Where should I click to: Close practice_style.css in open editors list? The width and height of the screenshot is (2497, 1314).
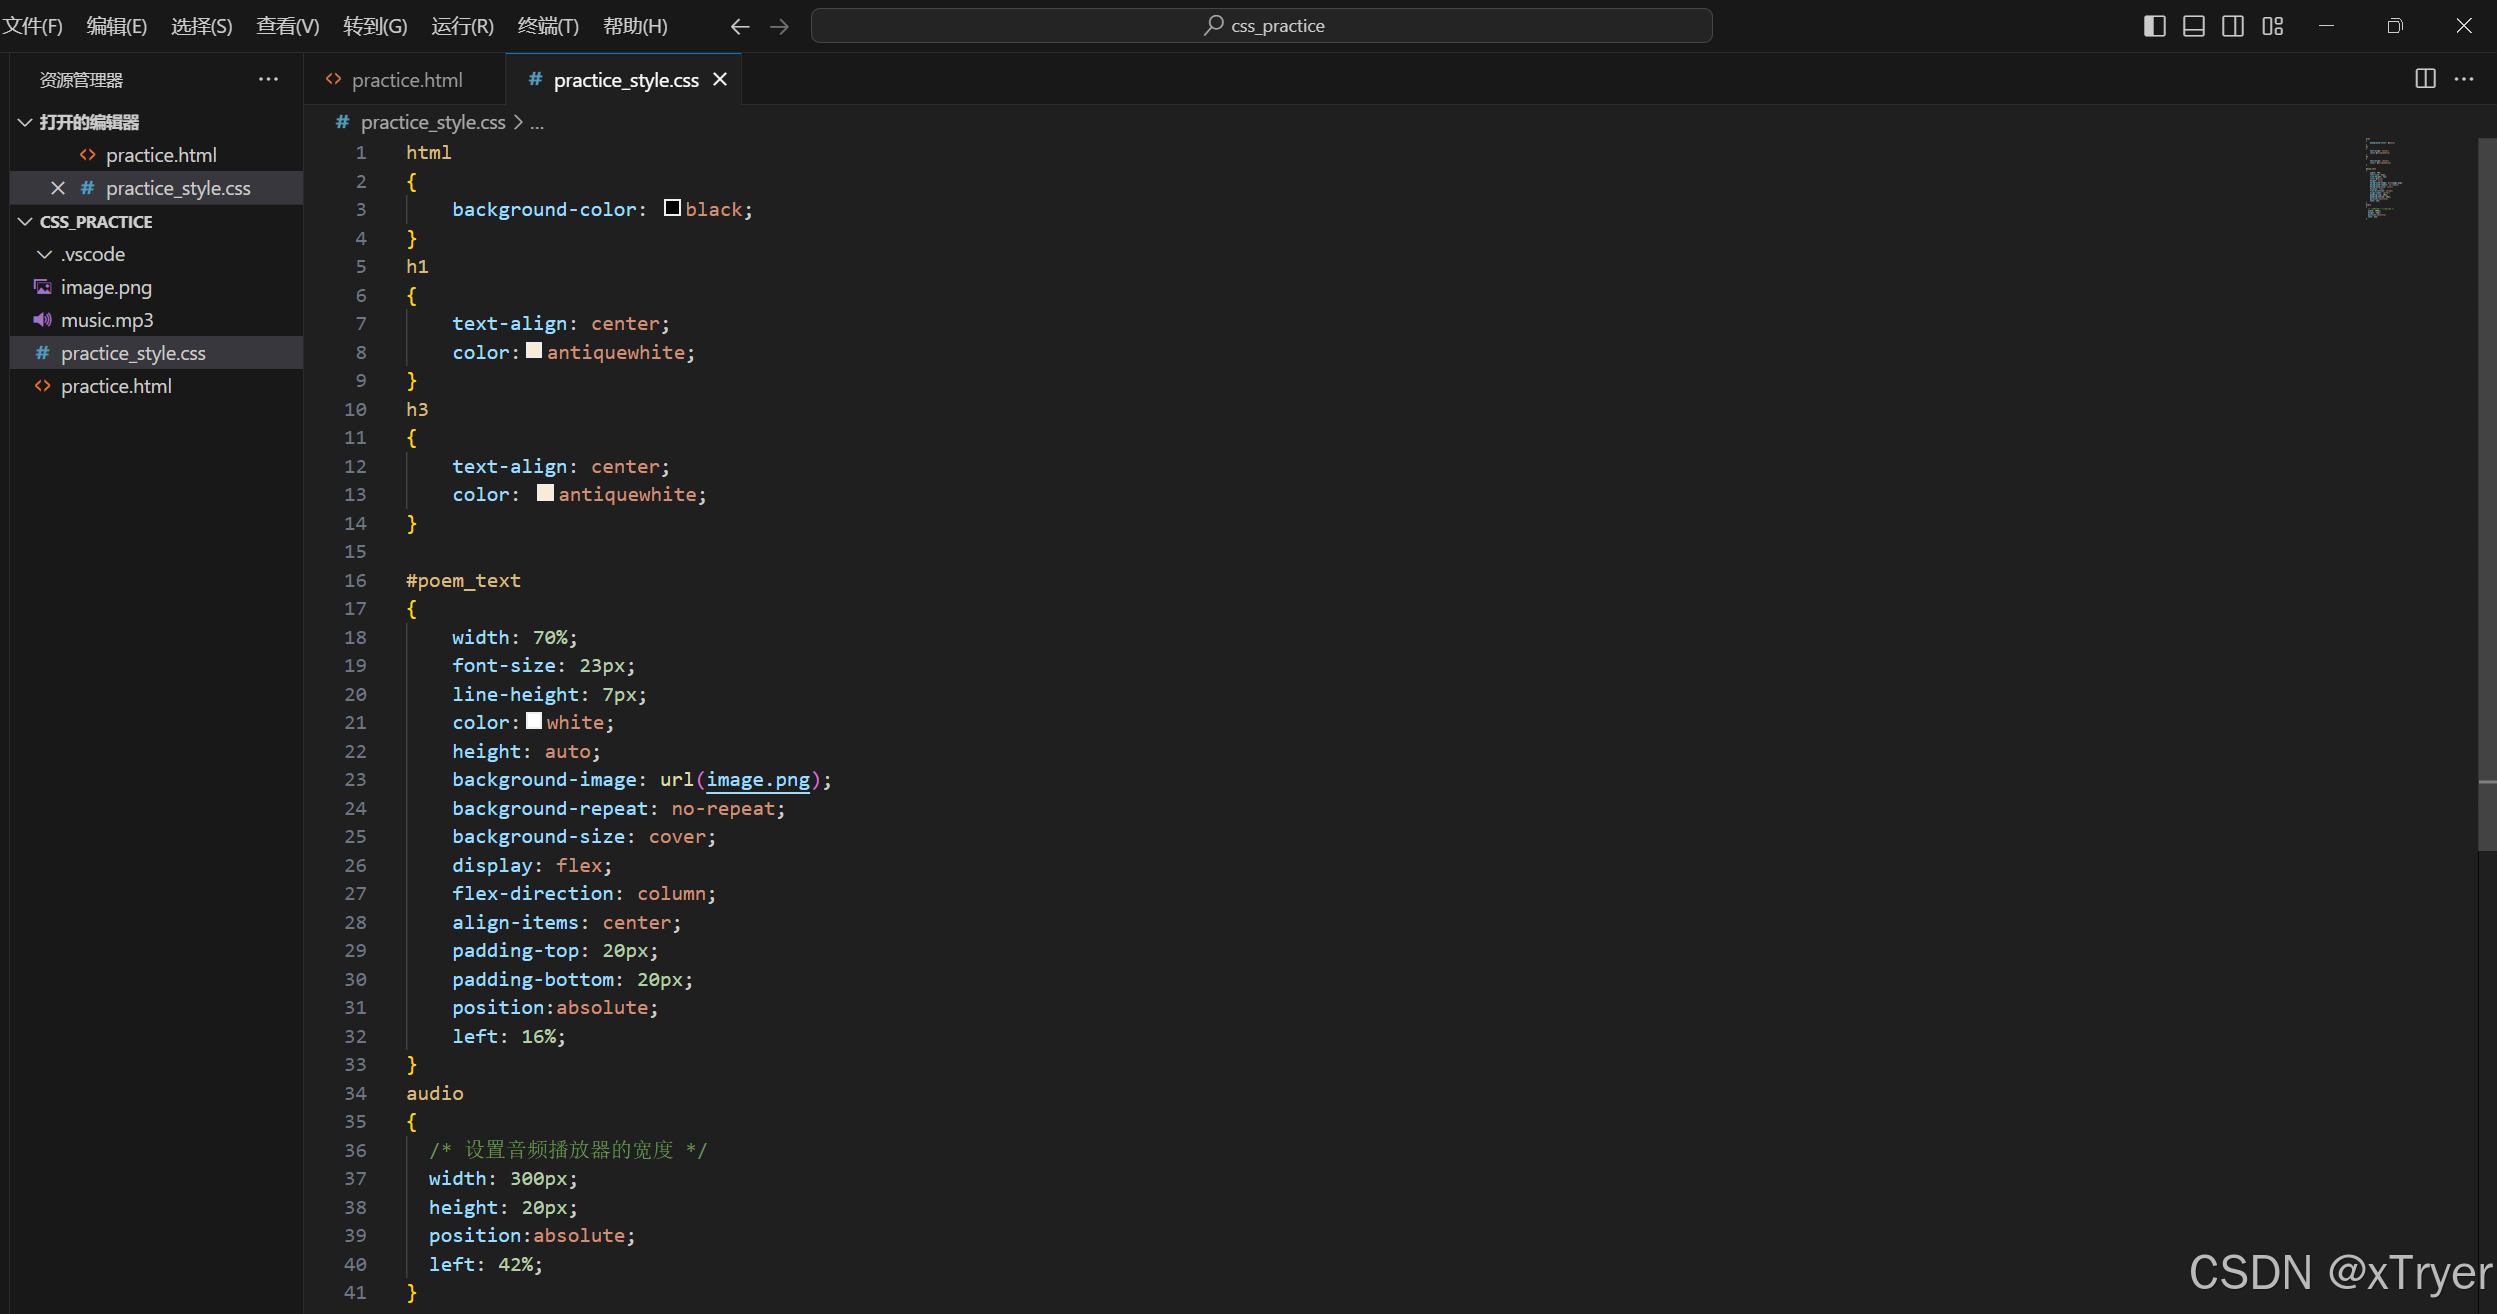(x=58, y=188)
